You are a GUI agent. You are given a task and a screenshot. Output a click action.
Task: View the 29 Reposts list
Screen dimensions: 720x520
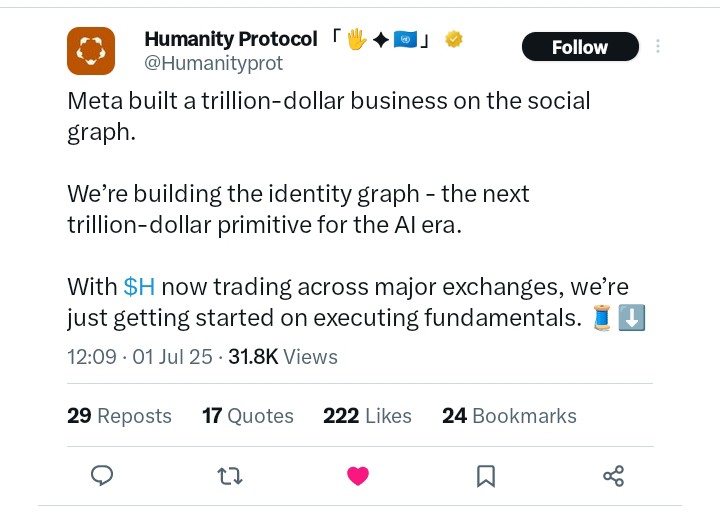point(119,416)
